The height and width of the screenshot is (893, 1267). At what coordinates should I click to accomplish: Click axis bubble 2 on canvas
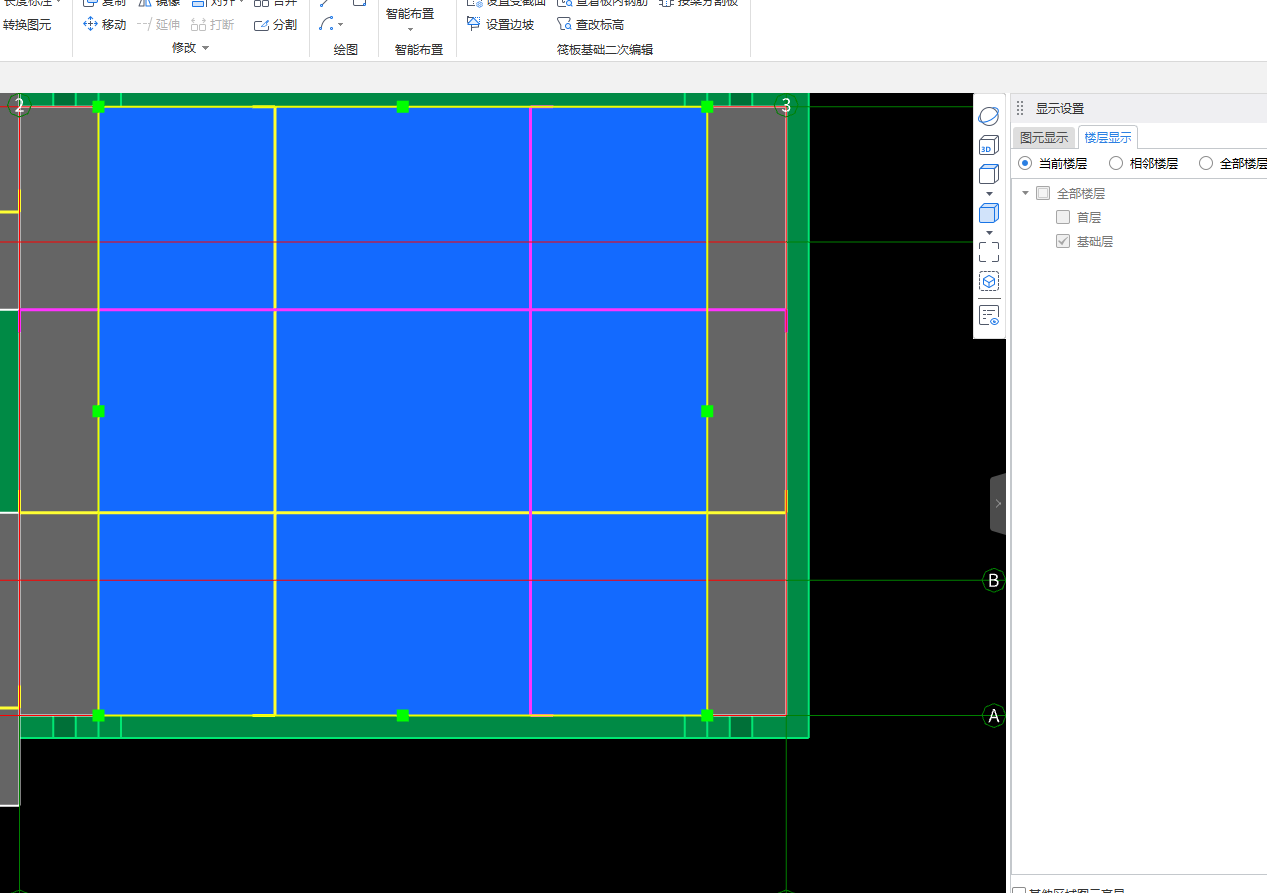pos(19,105)
